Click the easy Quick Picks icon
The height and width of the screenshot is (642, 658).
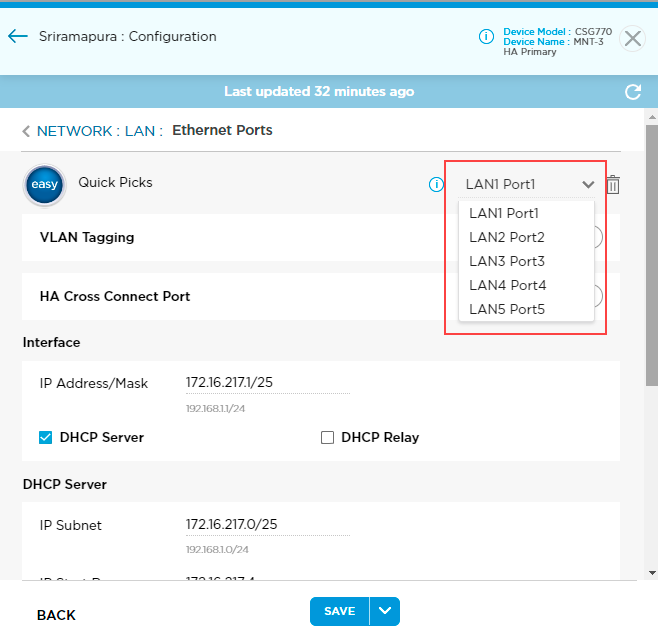click(x=44, y=185)
